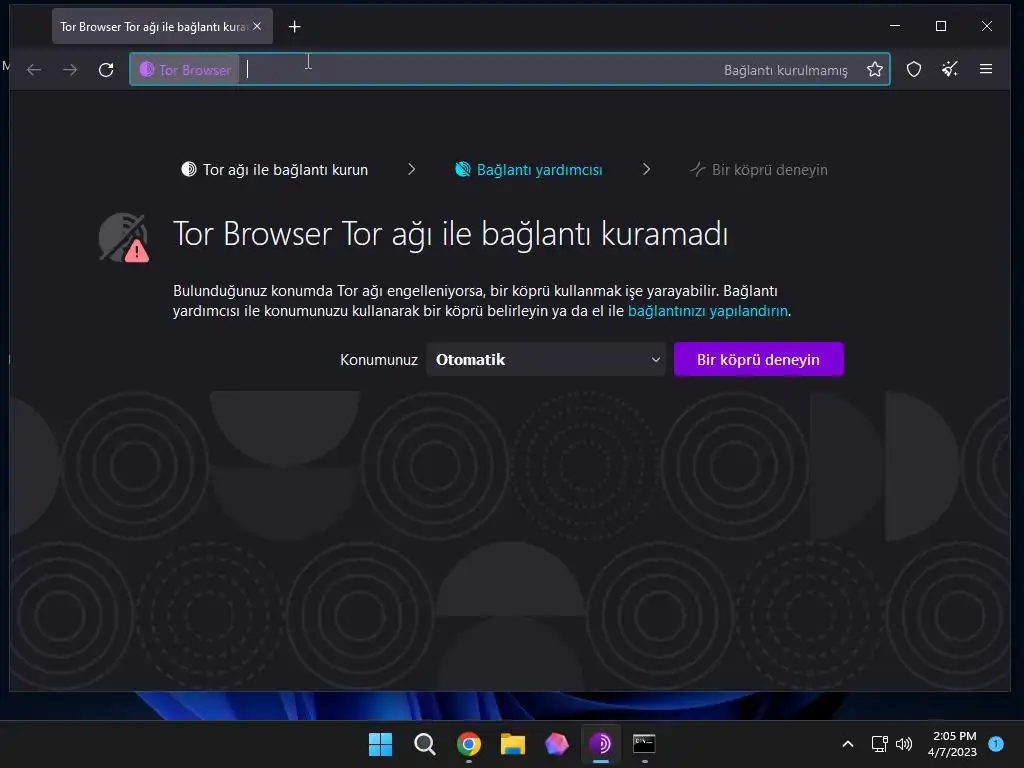Screen dimensions: 1024x768
Task: Open the Windows Start menu
Action: tap(381, 744)
